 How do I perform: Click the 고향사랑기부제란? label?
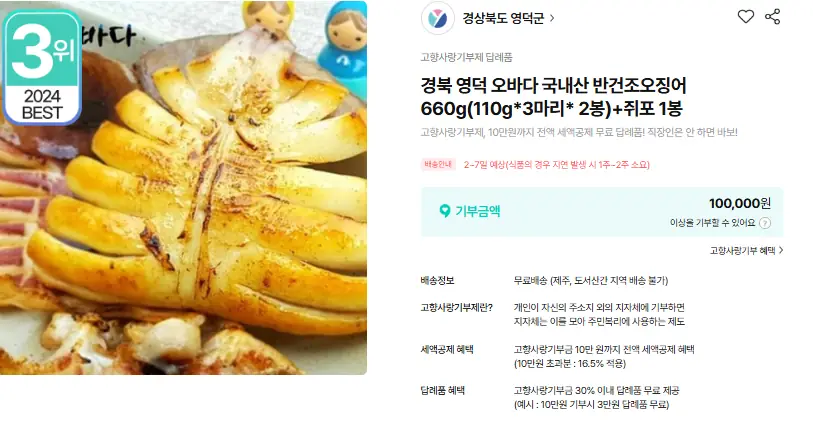click(x=457, y=307)
